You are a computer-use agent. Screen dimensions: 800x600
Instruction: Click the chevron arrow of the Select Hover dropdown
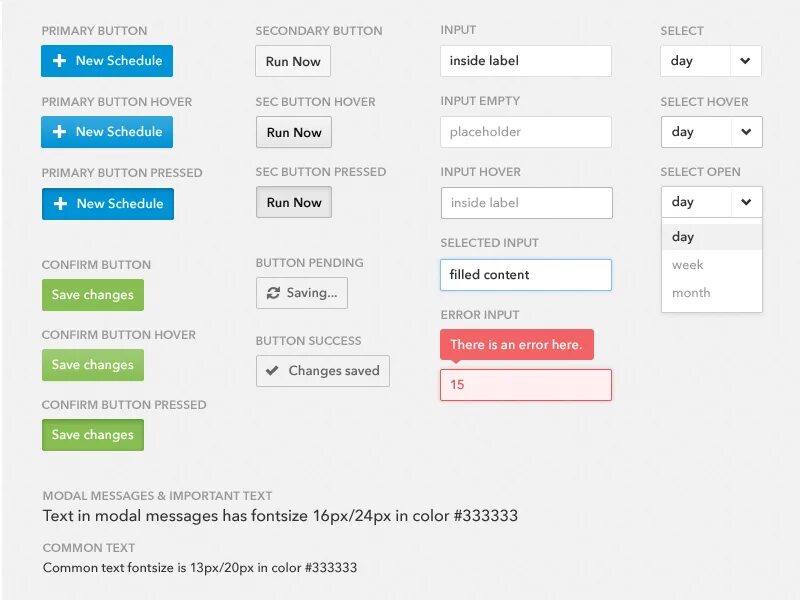(746, 132)
